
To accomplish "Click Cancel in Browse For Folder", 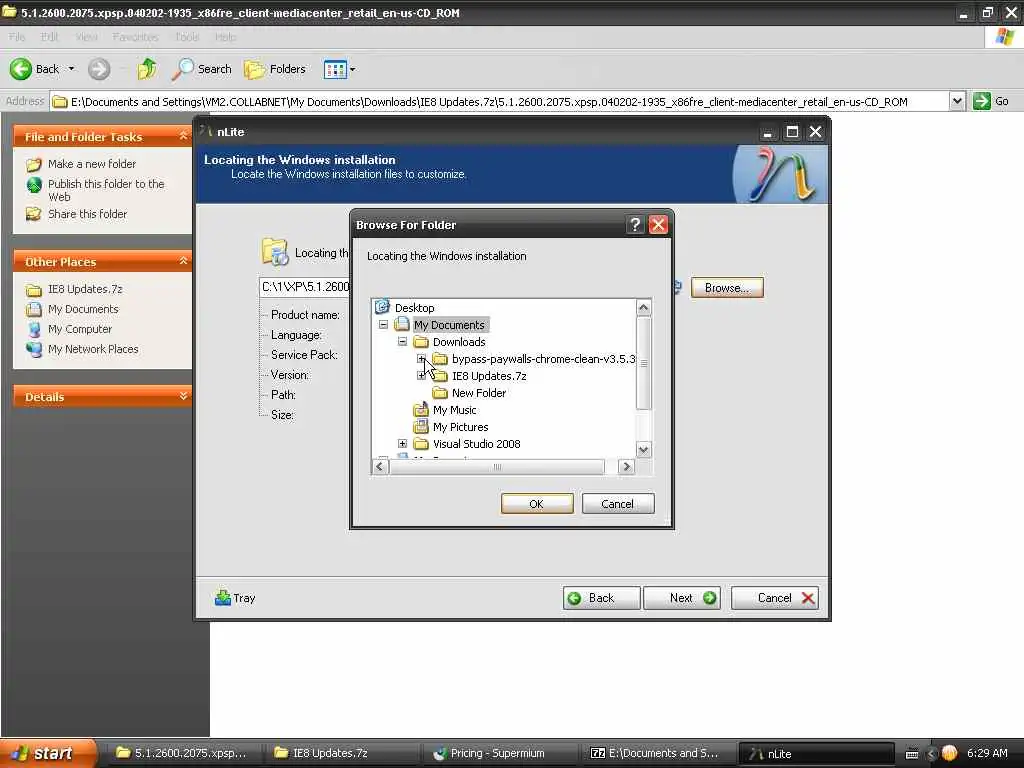I will tap(617, 504).
